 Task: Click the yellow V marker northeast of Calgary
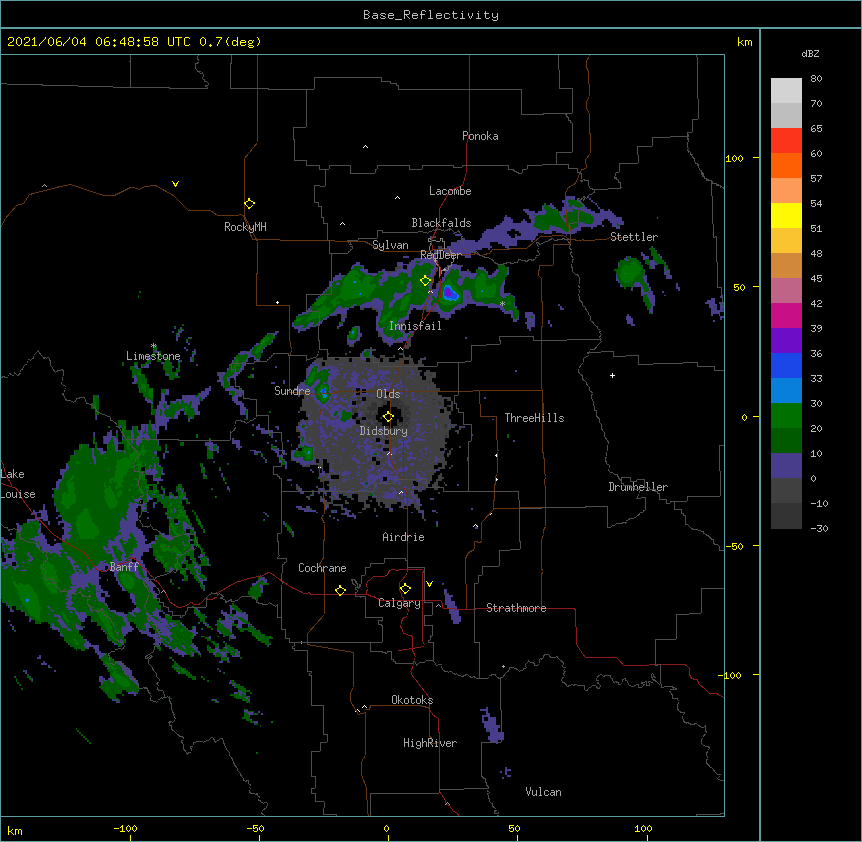coord(429,584)
